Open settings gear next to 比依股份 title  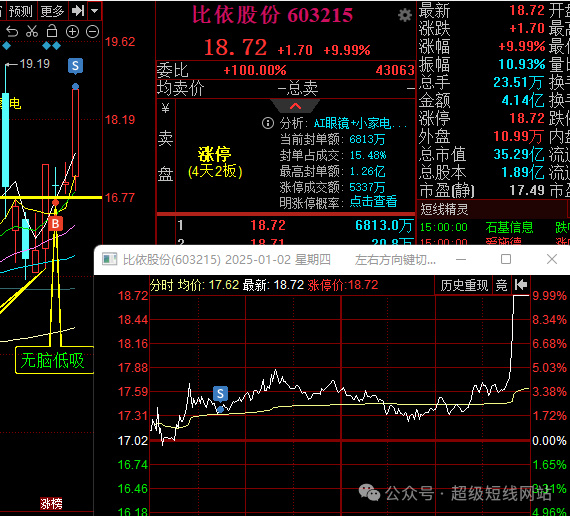point(404,15)
